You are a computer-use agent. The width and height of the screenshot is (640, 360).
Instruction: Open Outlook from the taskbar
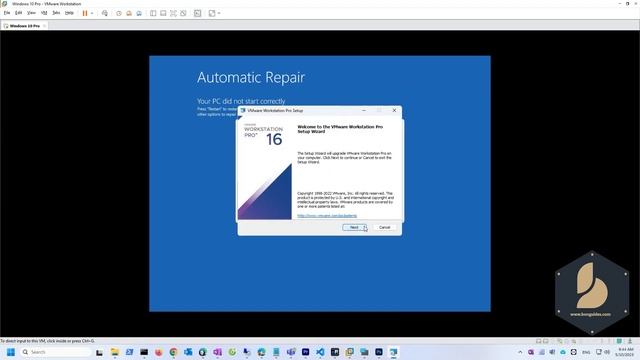tap(188, 352)
